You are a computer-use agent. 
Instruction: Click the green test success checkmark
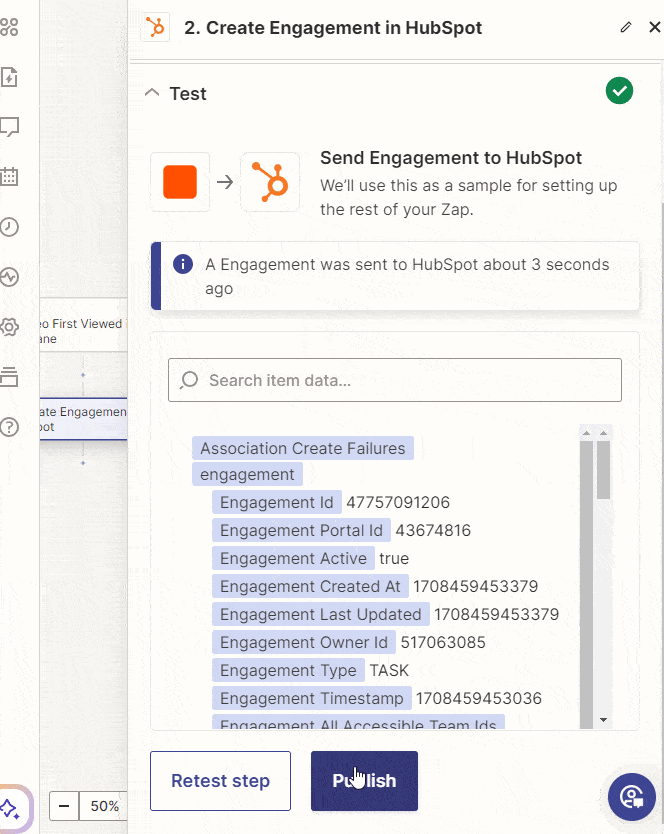pos(619,90)
